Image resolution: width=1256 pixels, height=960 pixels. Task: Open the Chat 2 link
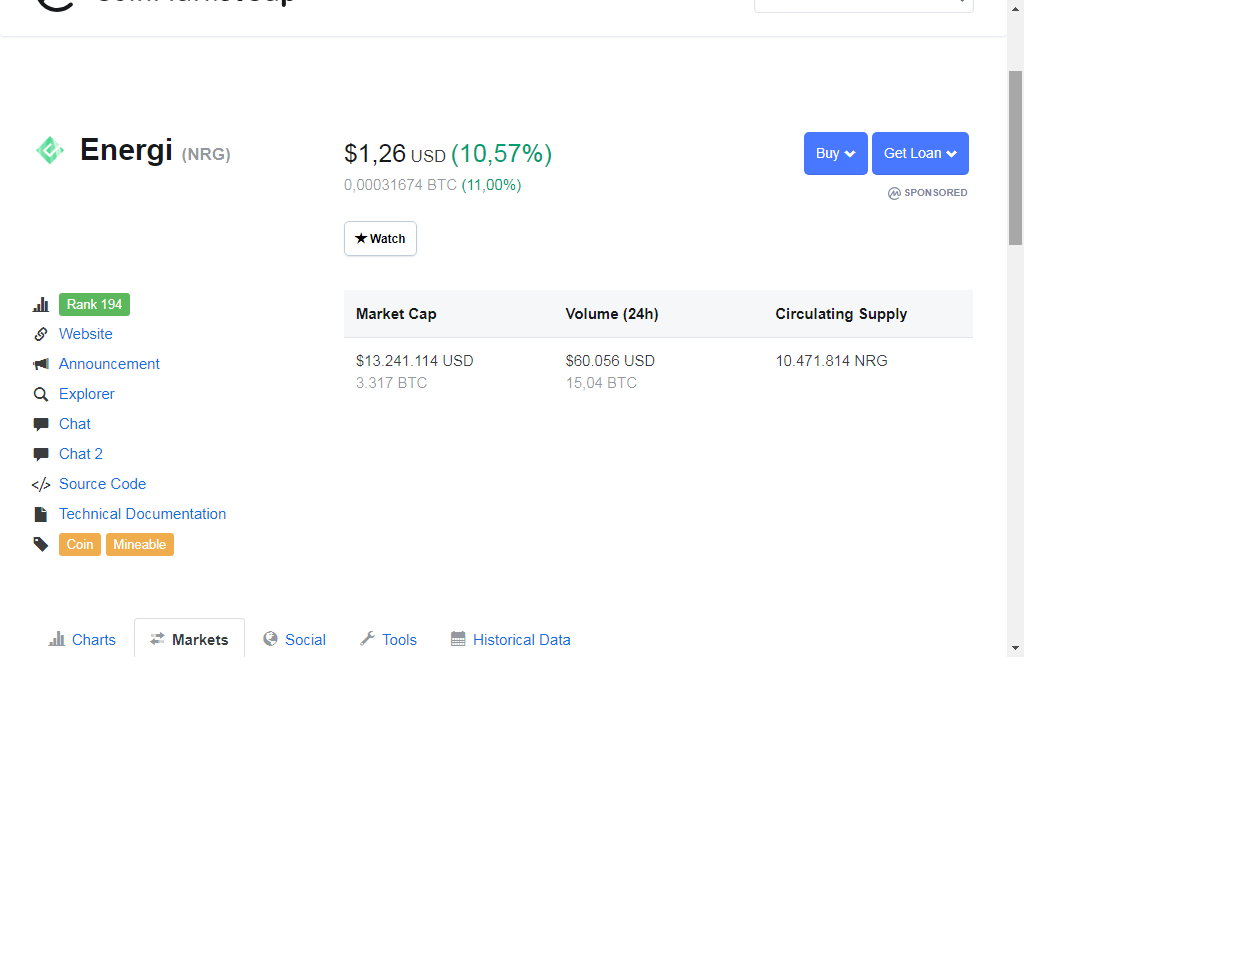(81, 454)
